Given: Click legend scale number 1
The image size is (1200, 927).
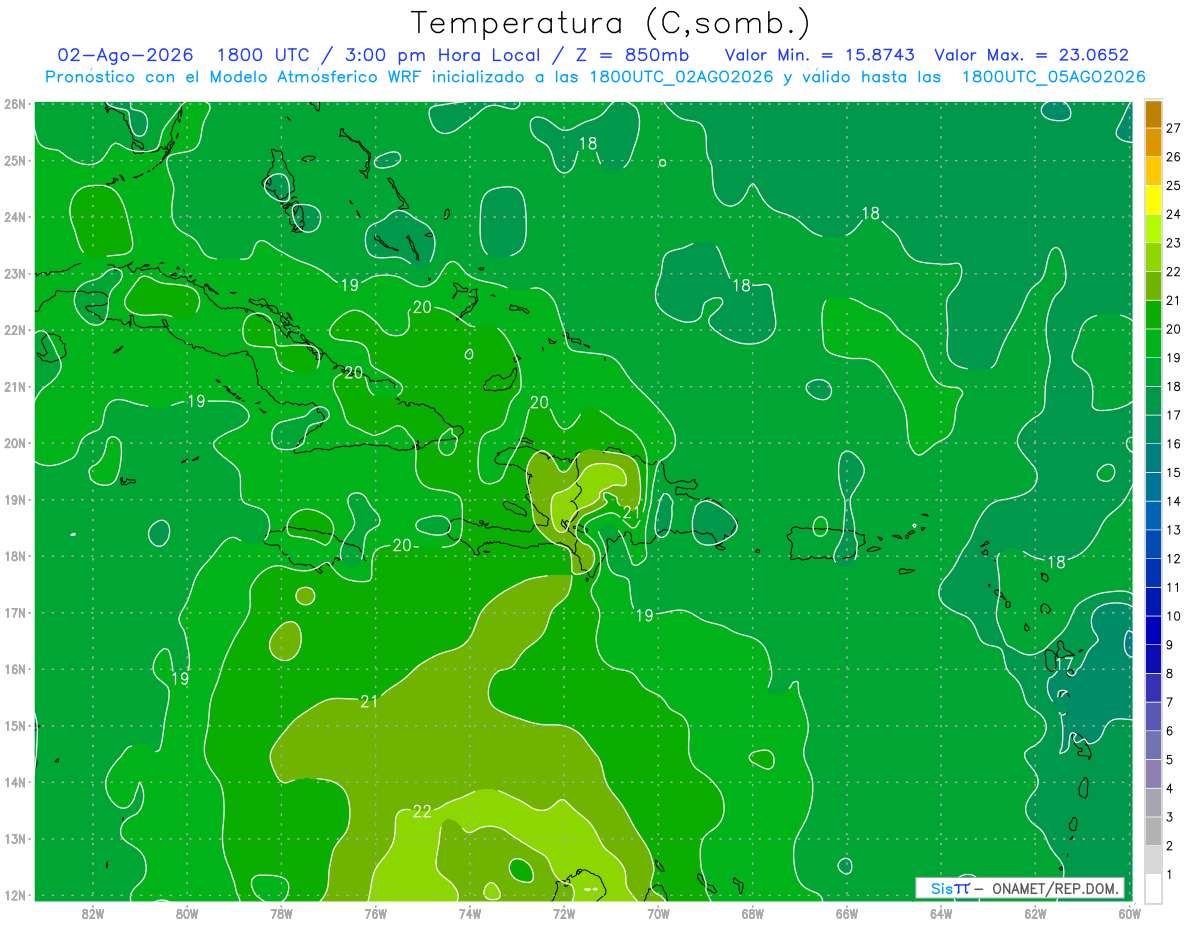Looking at the screenshot, I should coord(1170,874).
